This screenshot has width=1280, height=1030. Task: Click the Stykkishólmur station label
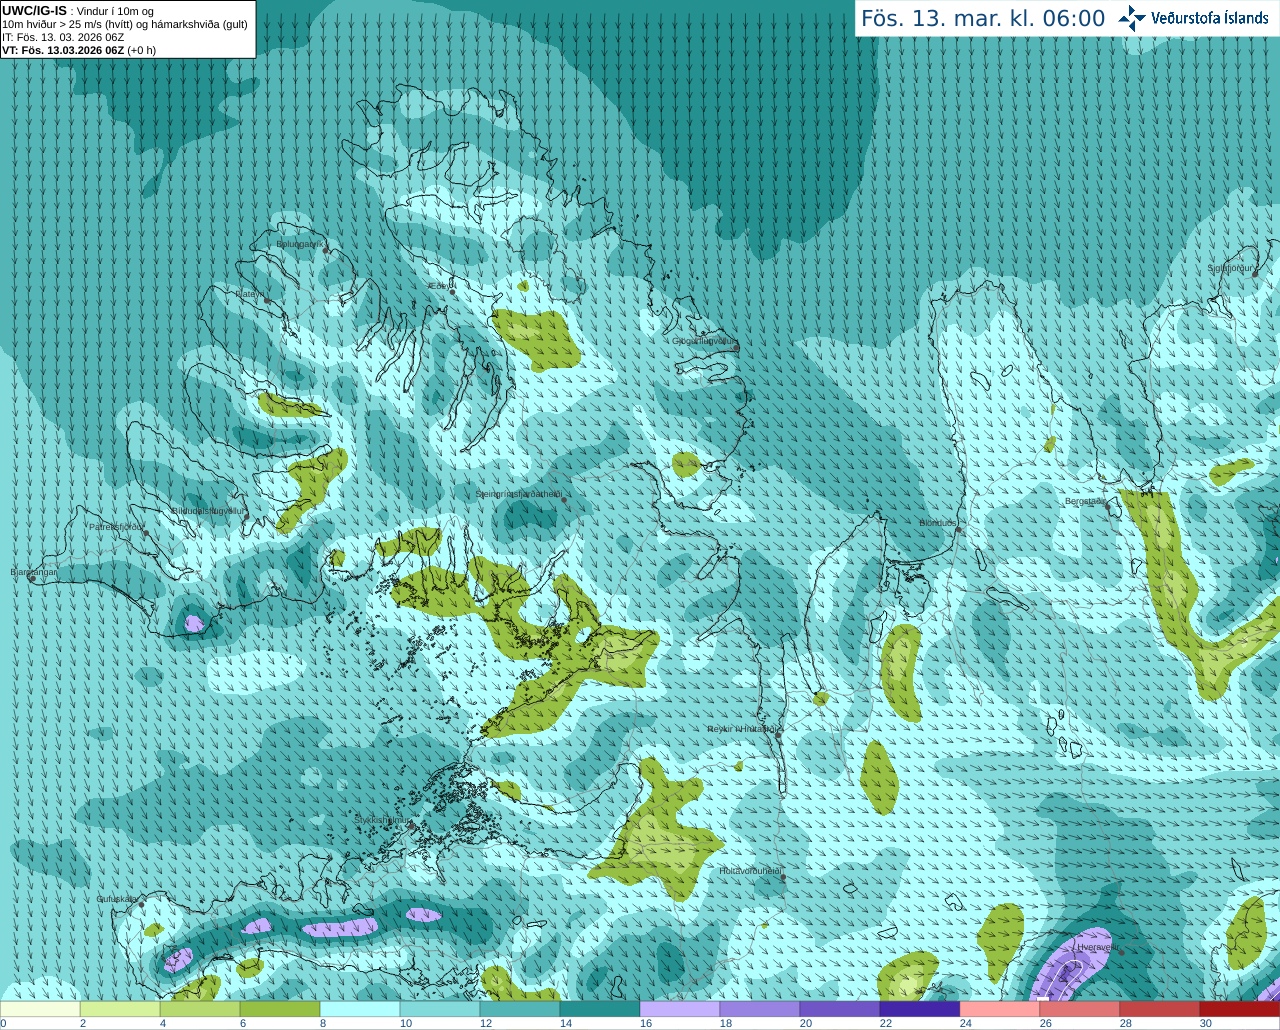coord(380,820)
